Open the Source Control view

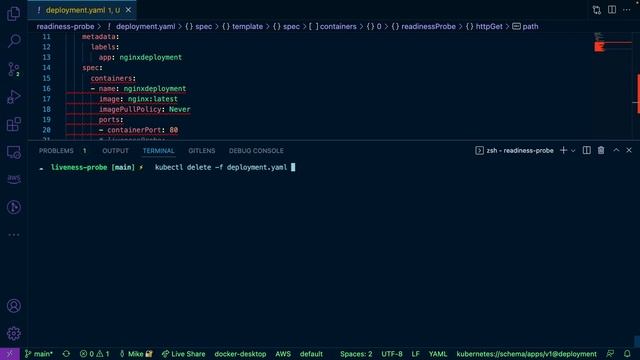click(x=13, y=69)
